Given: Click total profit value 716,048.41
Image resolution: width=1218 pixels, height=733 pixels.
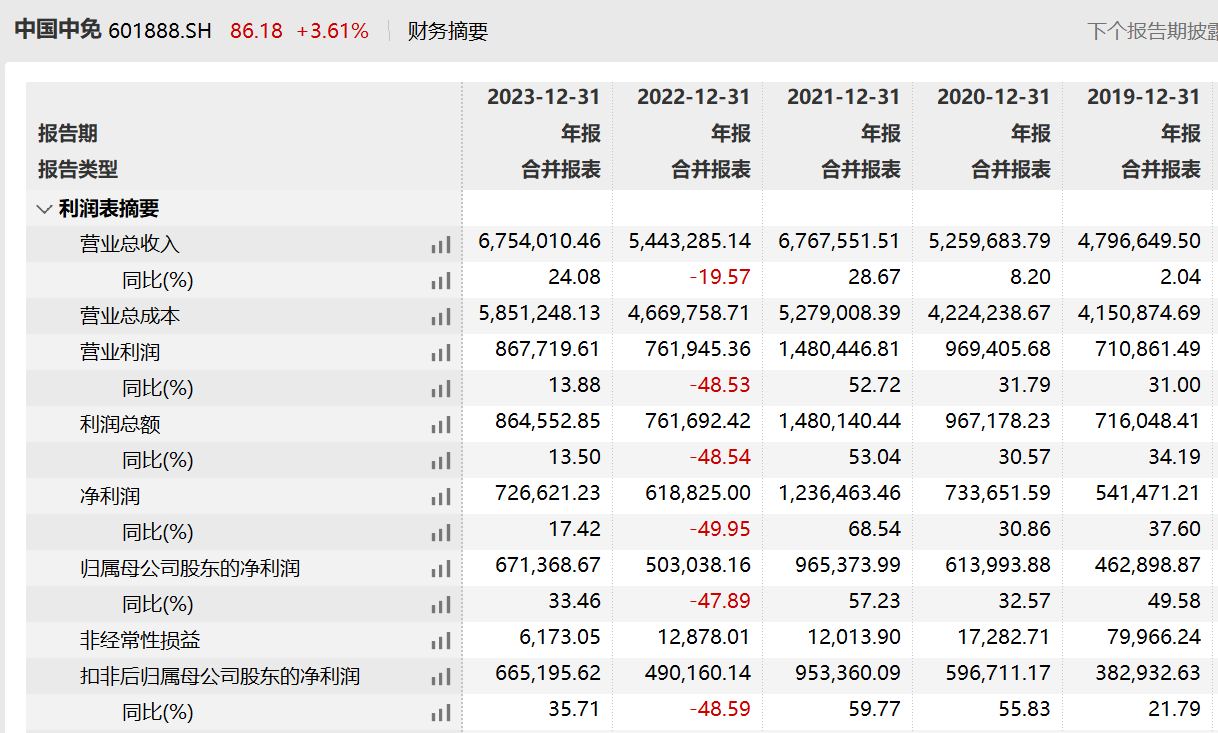Looking at the screenshot, I should [1148, 421].
